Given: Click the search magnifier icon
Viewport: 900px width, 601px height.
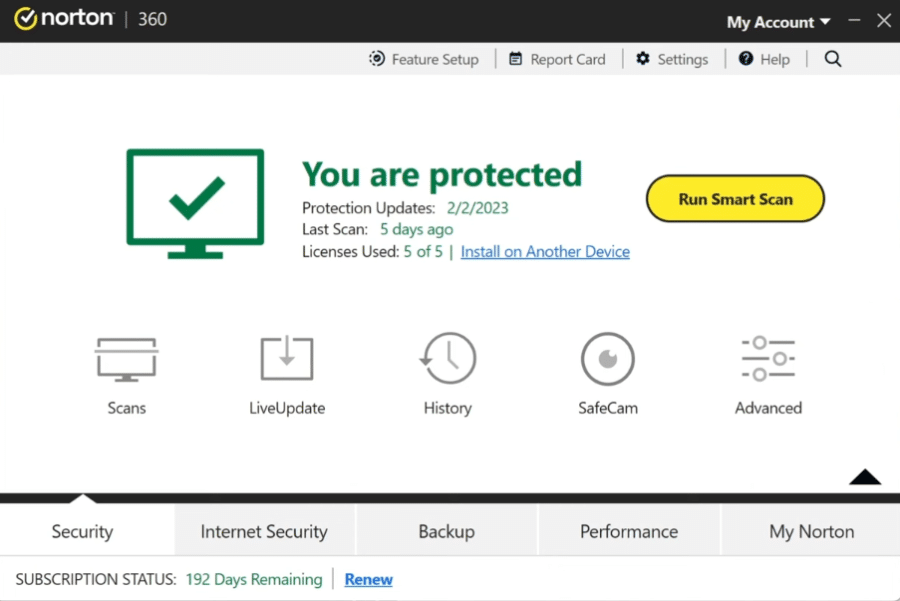Looking at the screenshot, I should pos(833,59).
